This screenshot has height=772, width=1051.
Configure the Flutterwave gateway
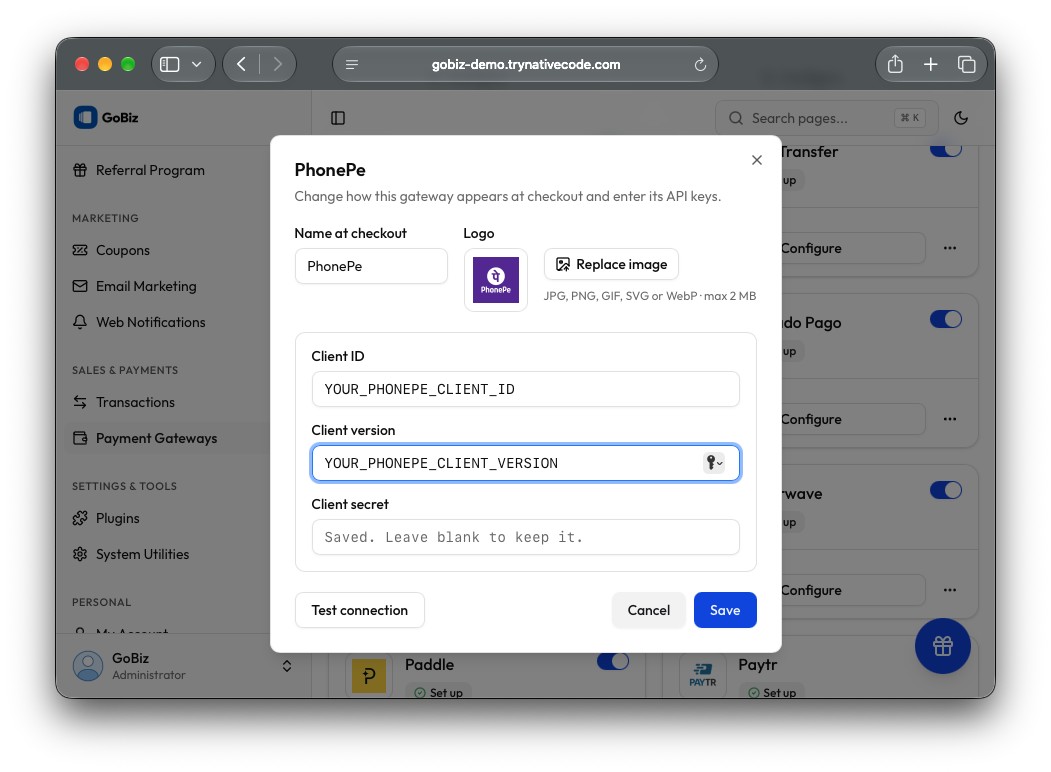[853, 590]
